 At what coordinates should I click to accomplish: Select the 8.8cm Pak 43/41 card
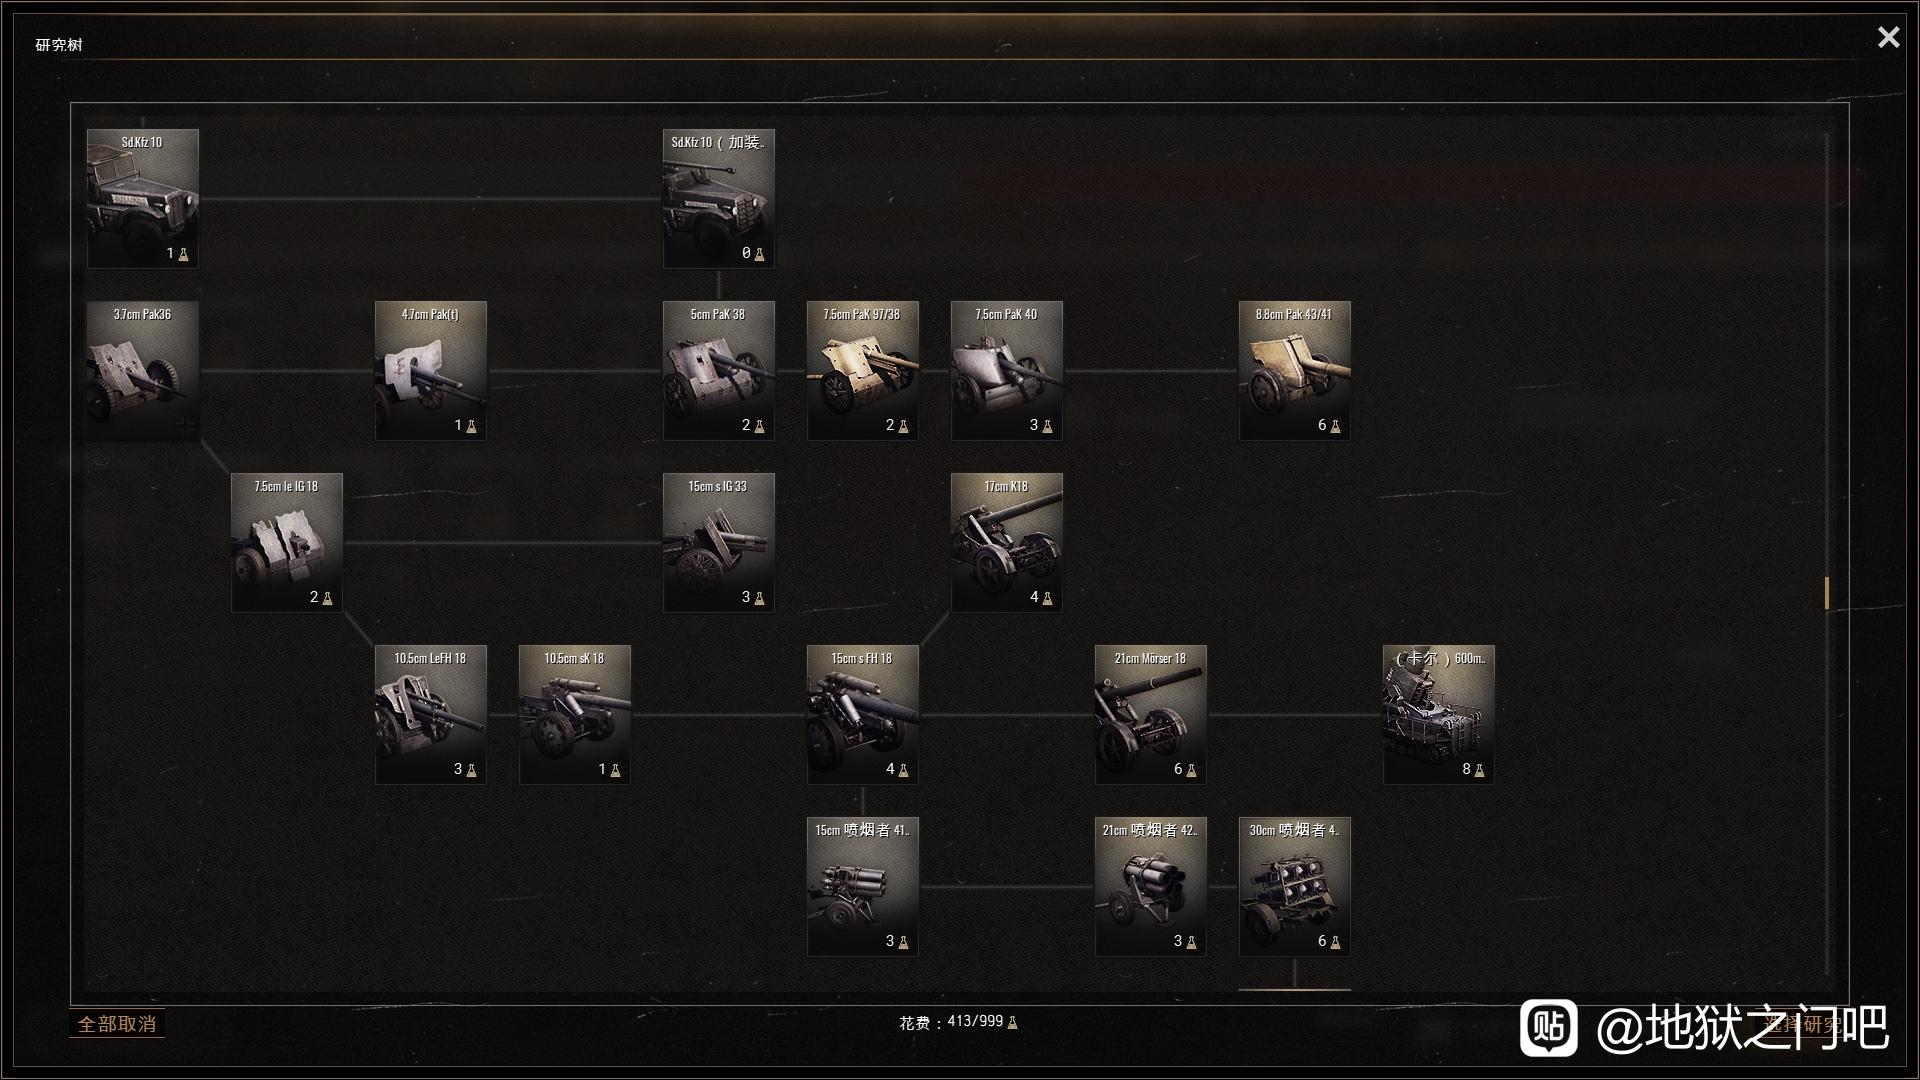pos(1294,371)
